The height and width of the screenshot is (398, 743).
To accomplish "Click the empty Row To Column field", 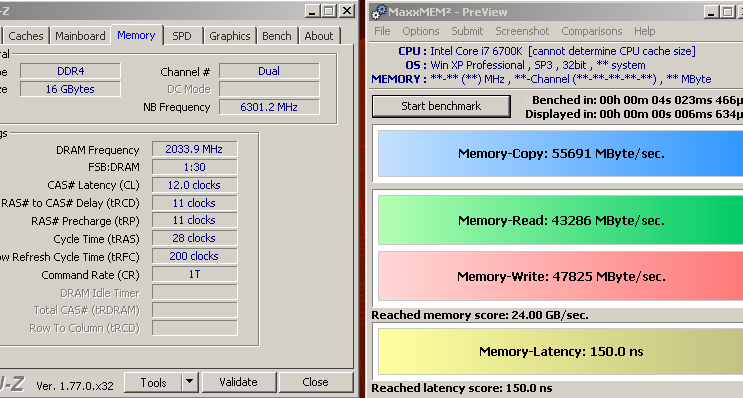I will tap(194, 328).
